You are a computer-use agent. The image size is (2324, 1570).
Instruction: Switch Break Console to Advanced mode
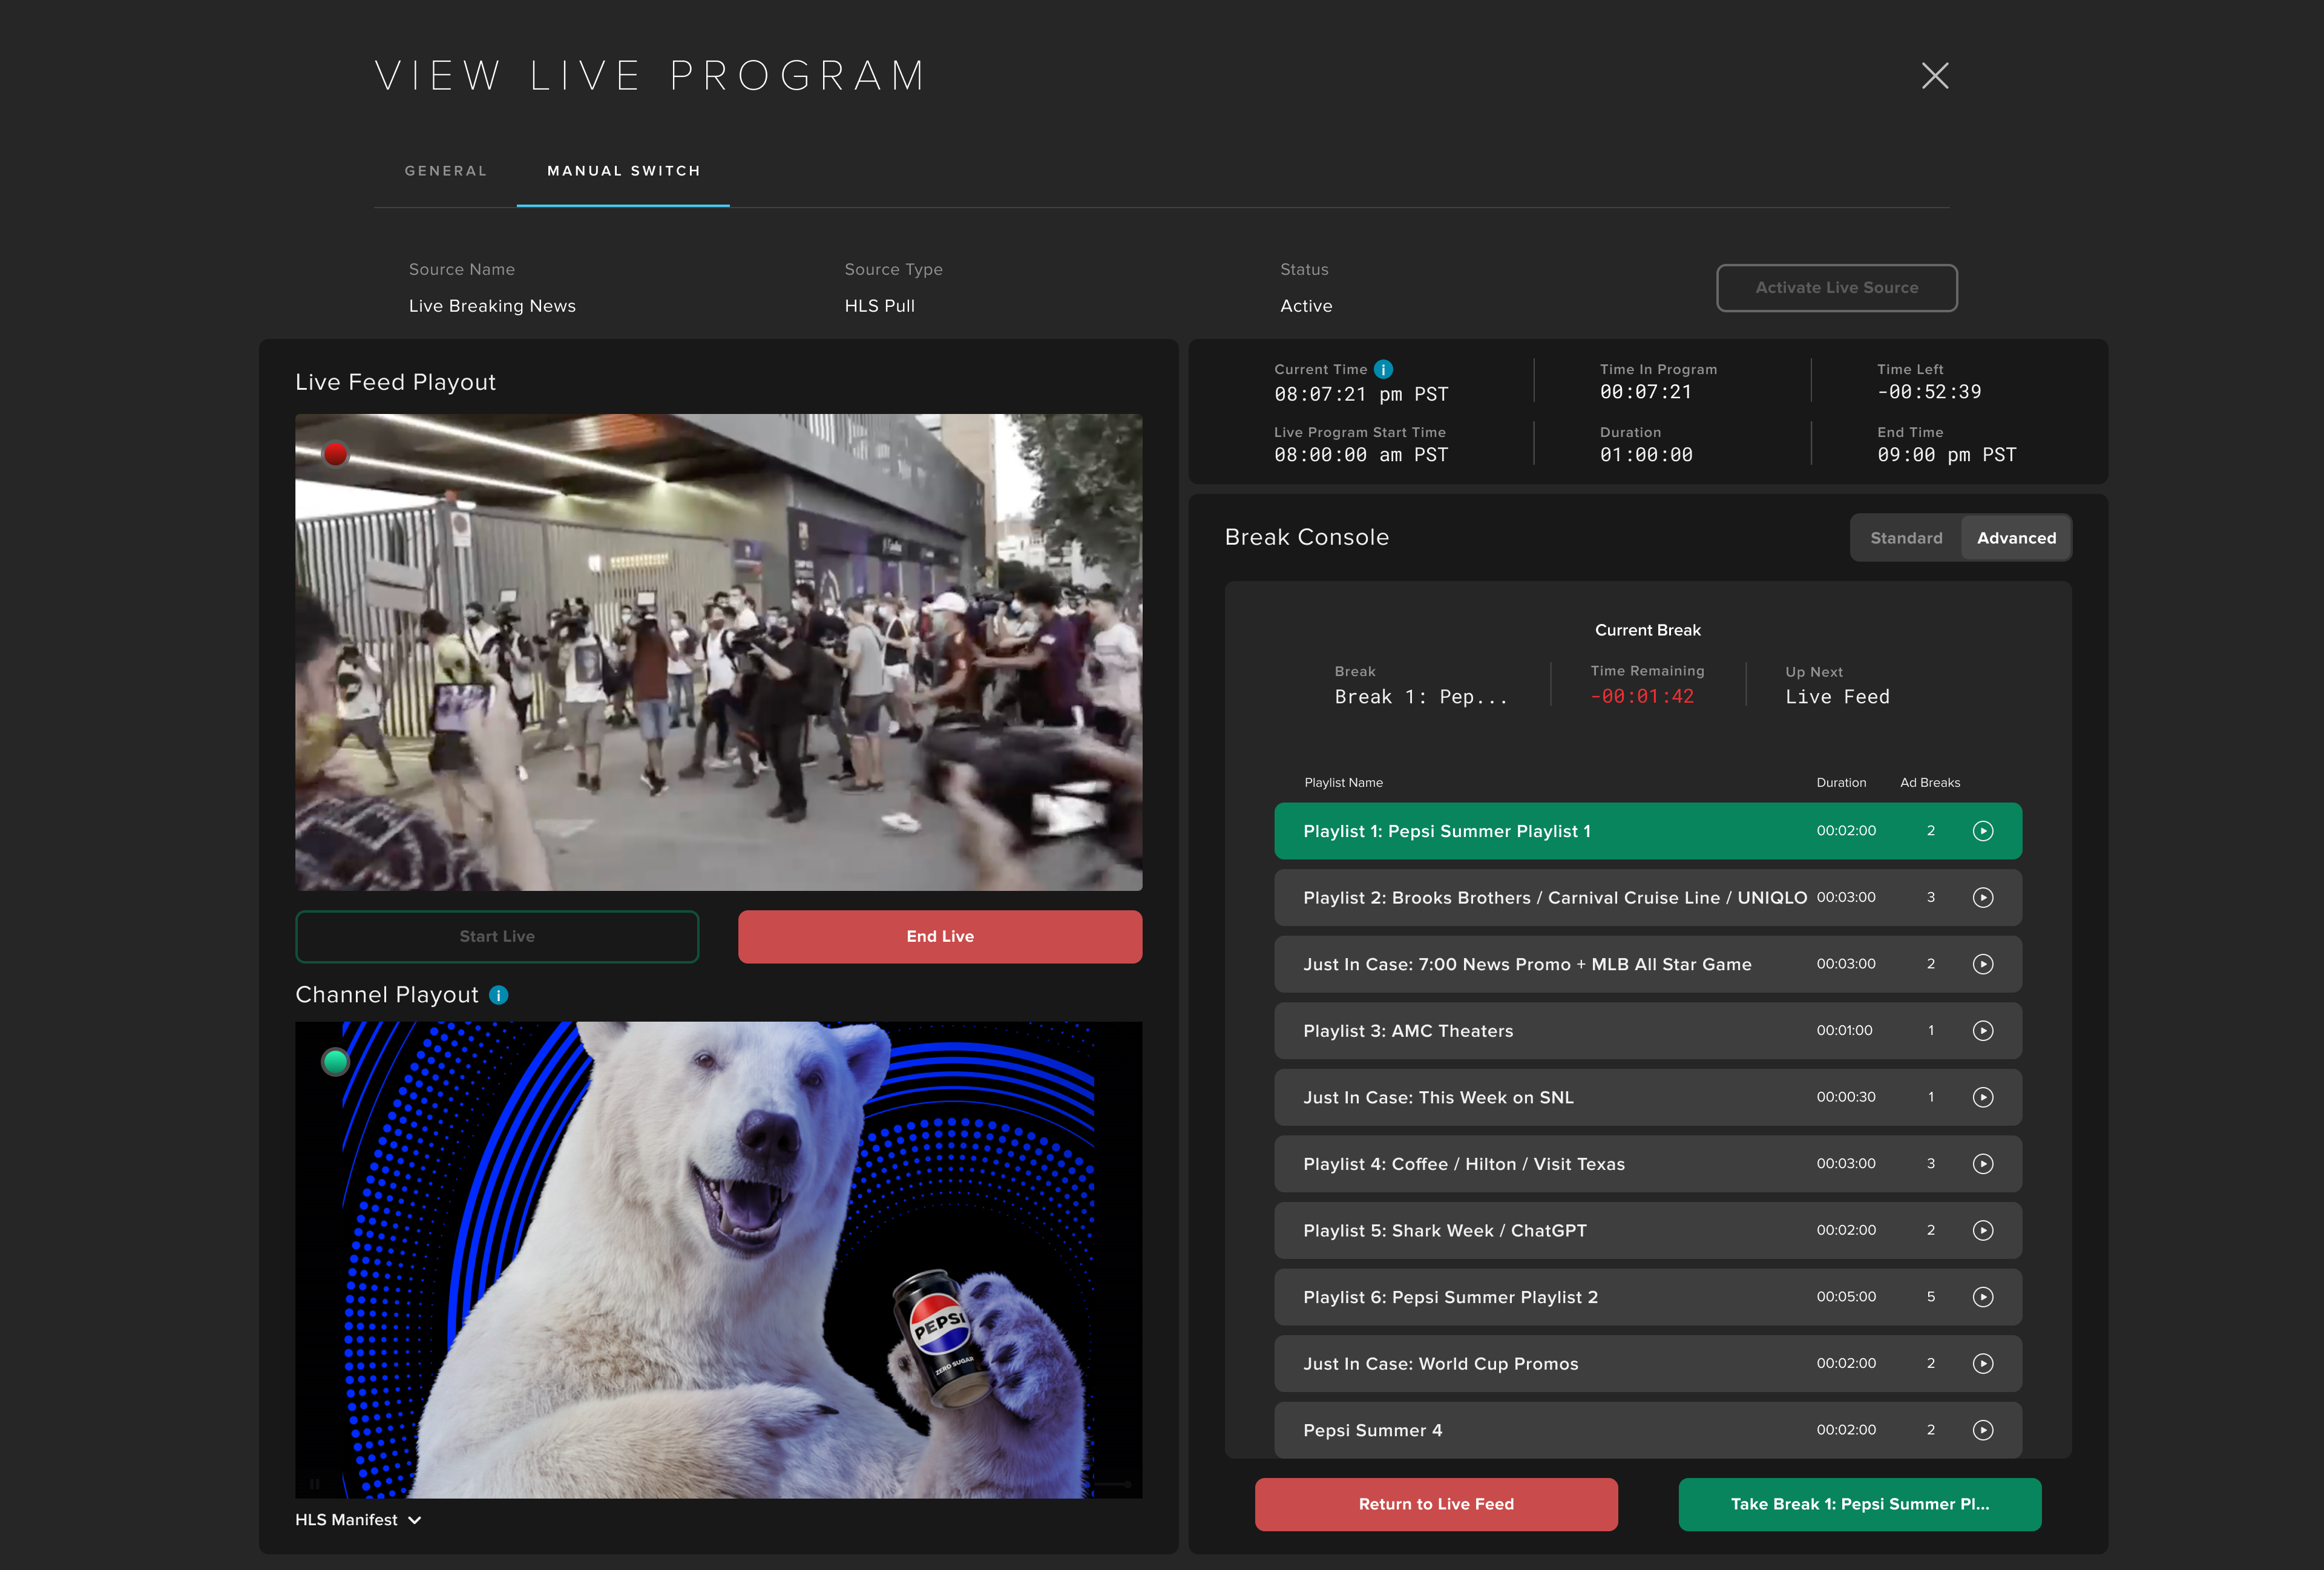[x=2016, y=538]
